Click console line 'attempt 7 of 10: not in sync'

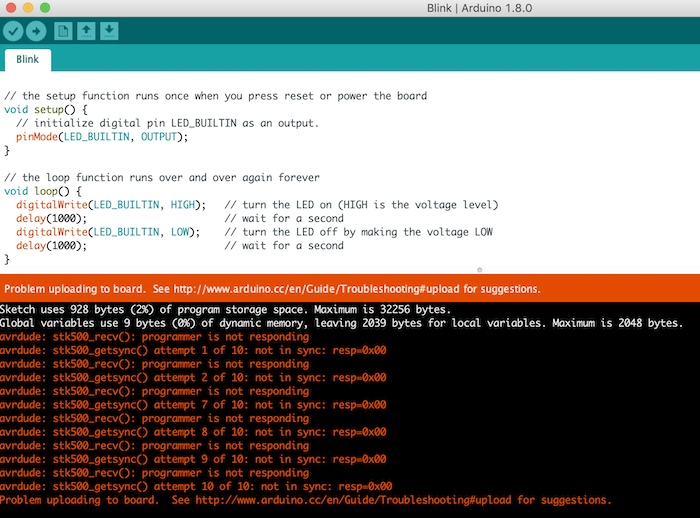tap(193, 405)
